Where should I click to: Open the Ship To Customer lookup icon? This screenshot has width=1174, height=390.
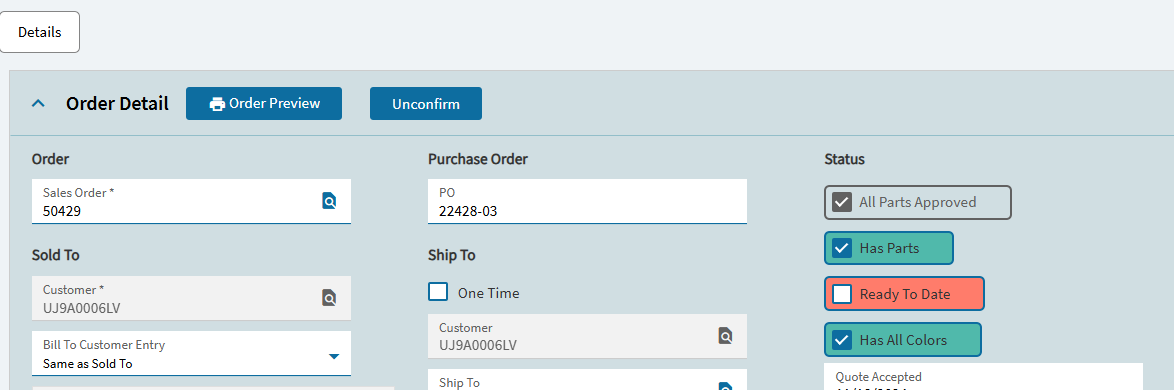pos(726,335)
